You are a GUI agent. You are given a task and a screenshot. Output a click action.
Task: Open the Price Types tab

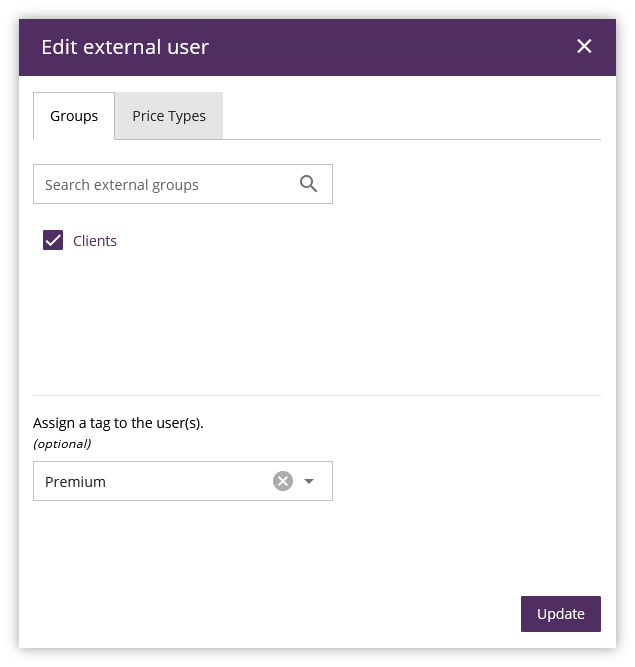point(169,116)
